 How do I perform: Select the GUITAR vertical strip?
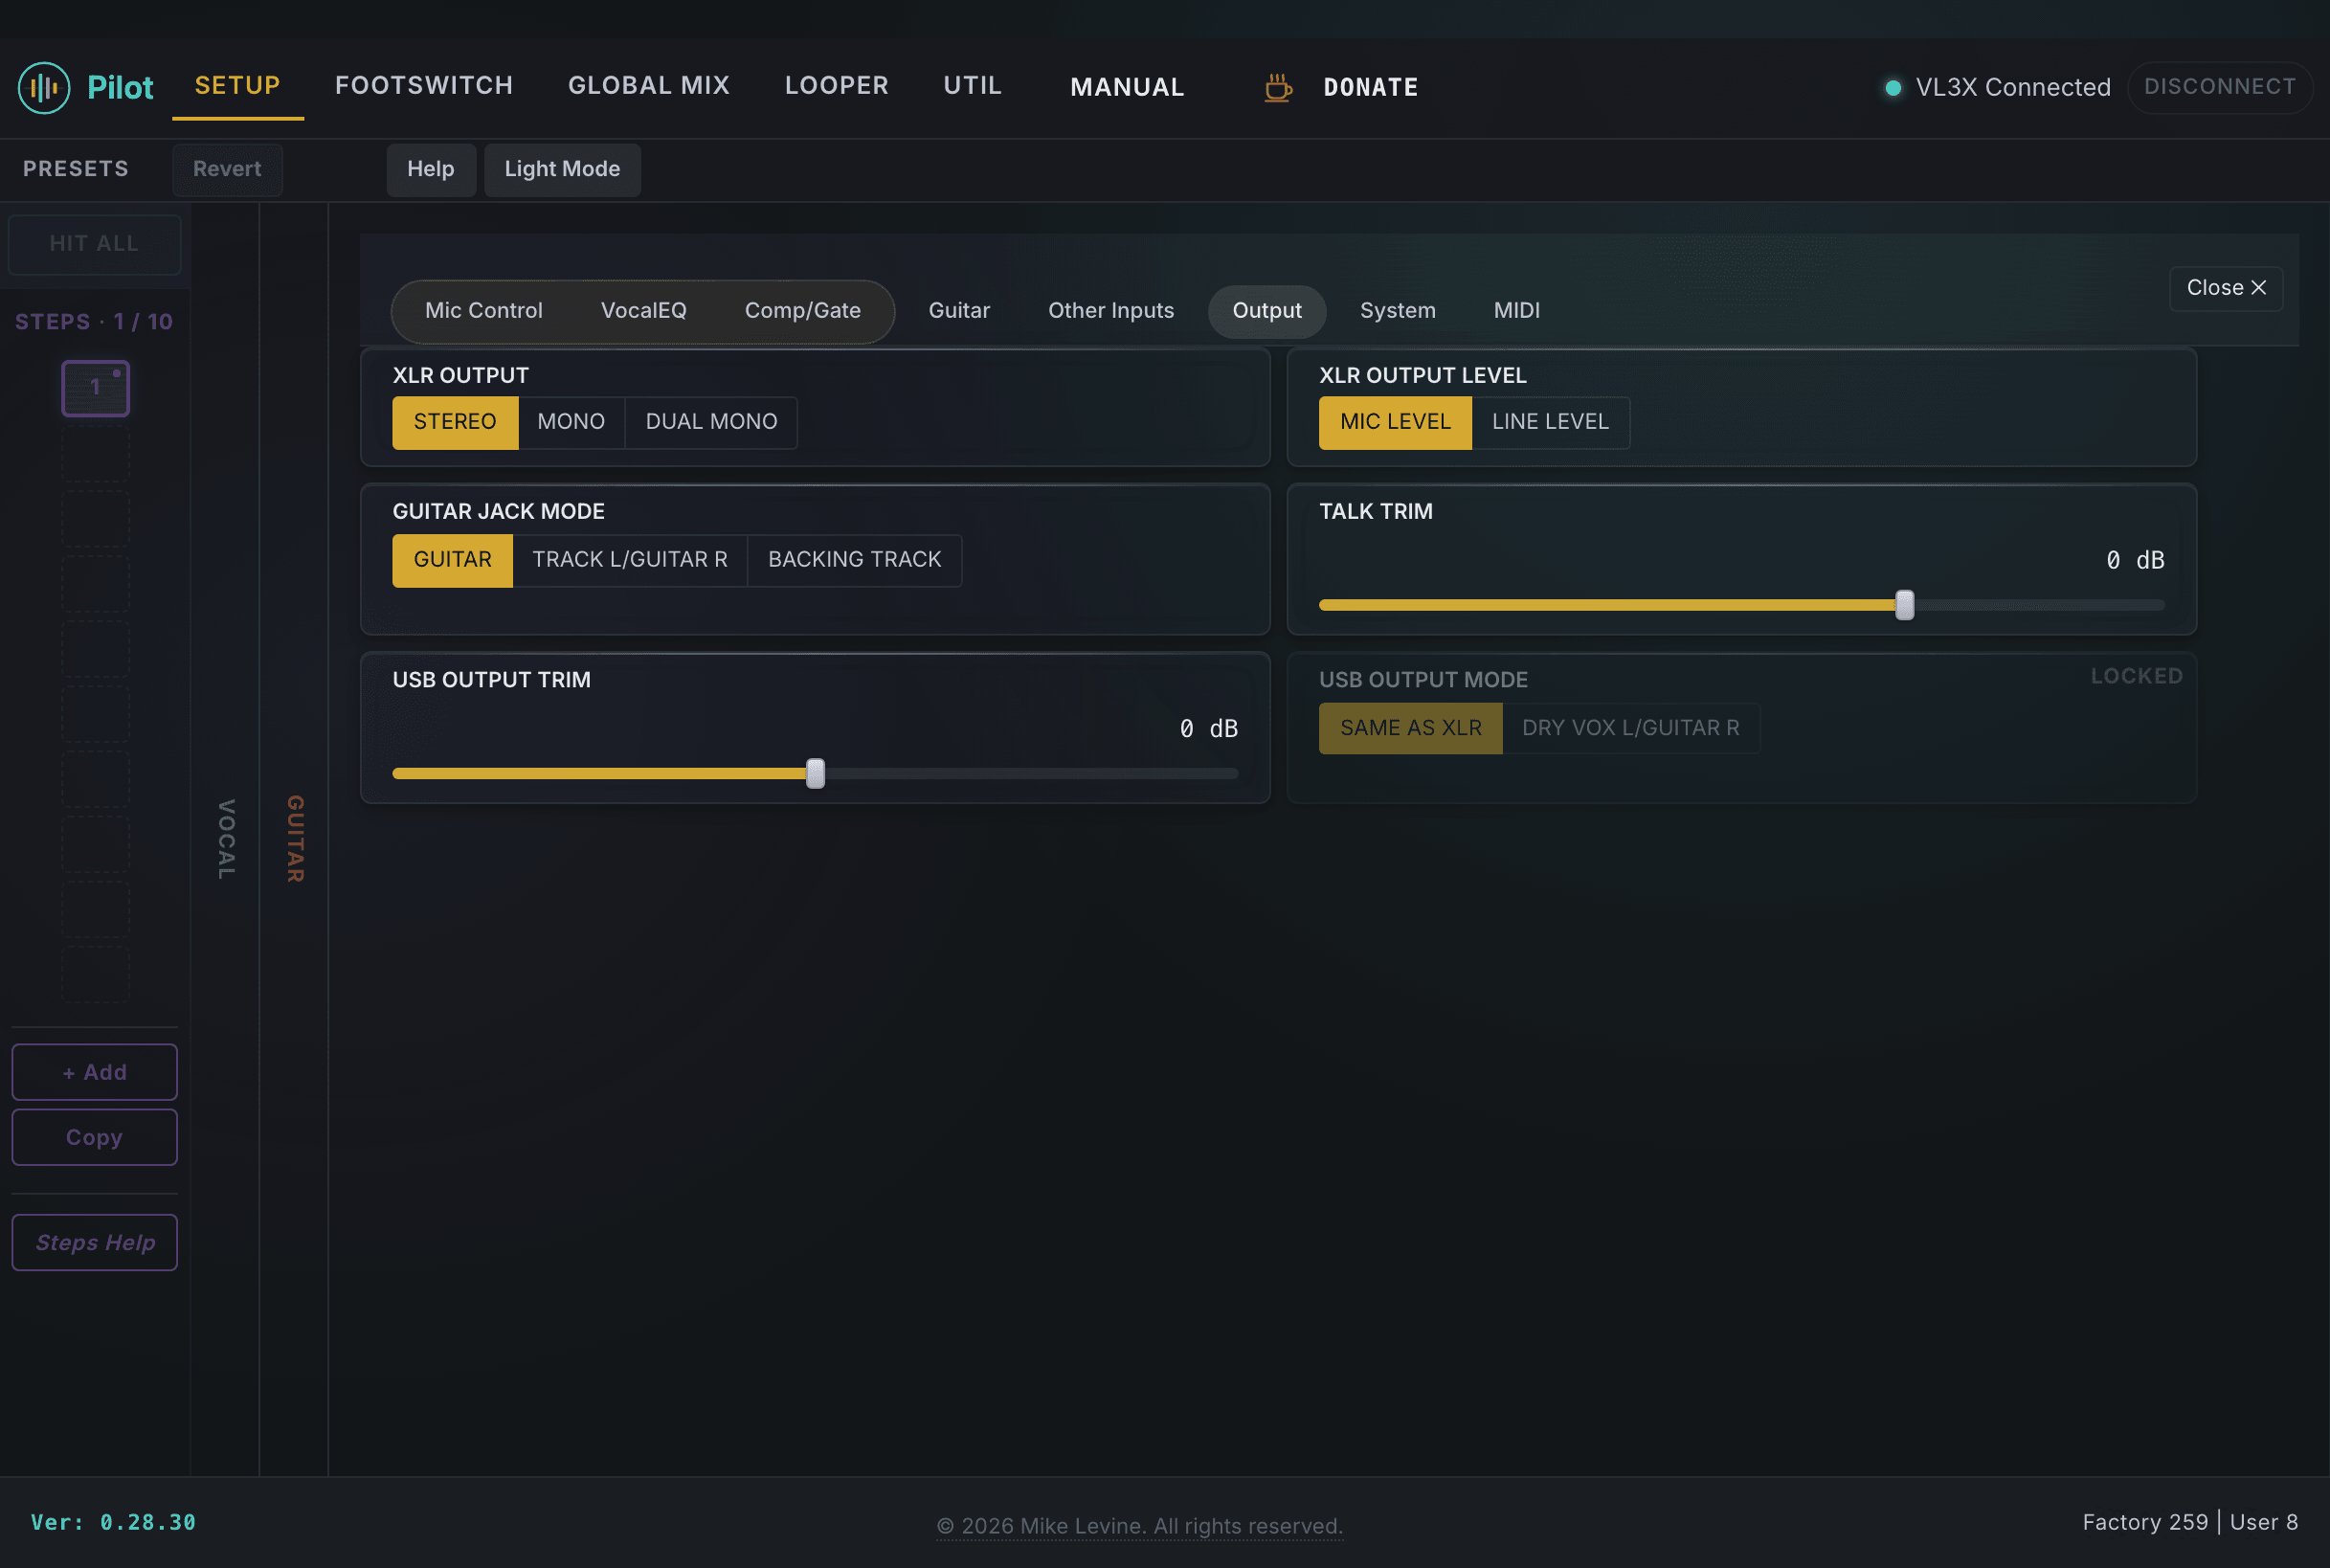click(x=295, y=839)
